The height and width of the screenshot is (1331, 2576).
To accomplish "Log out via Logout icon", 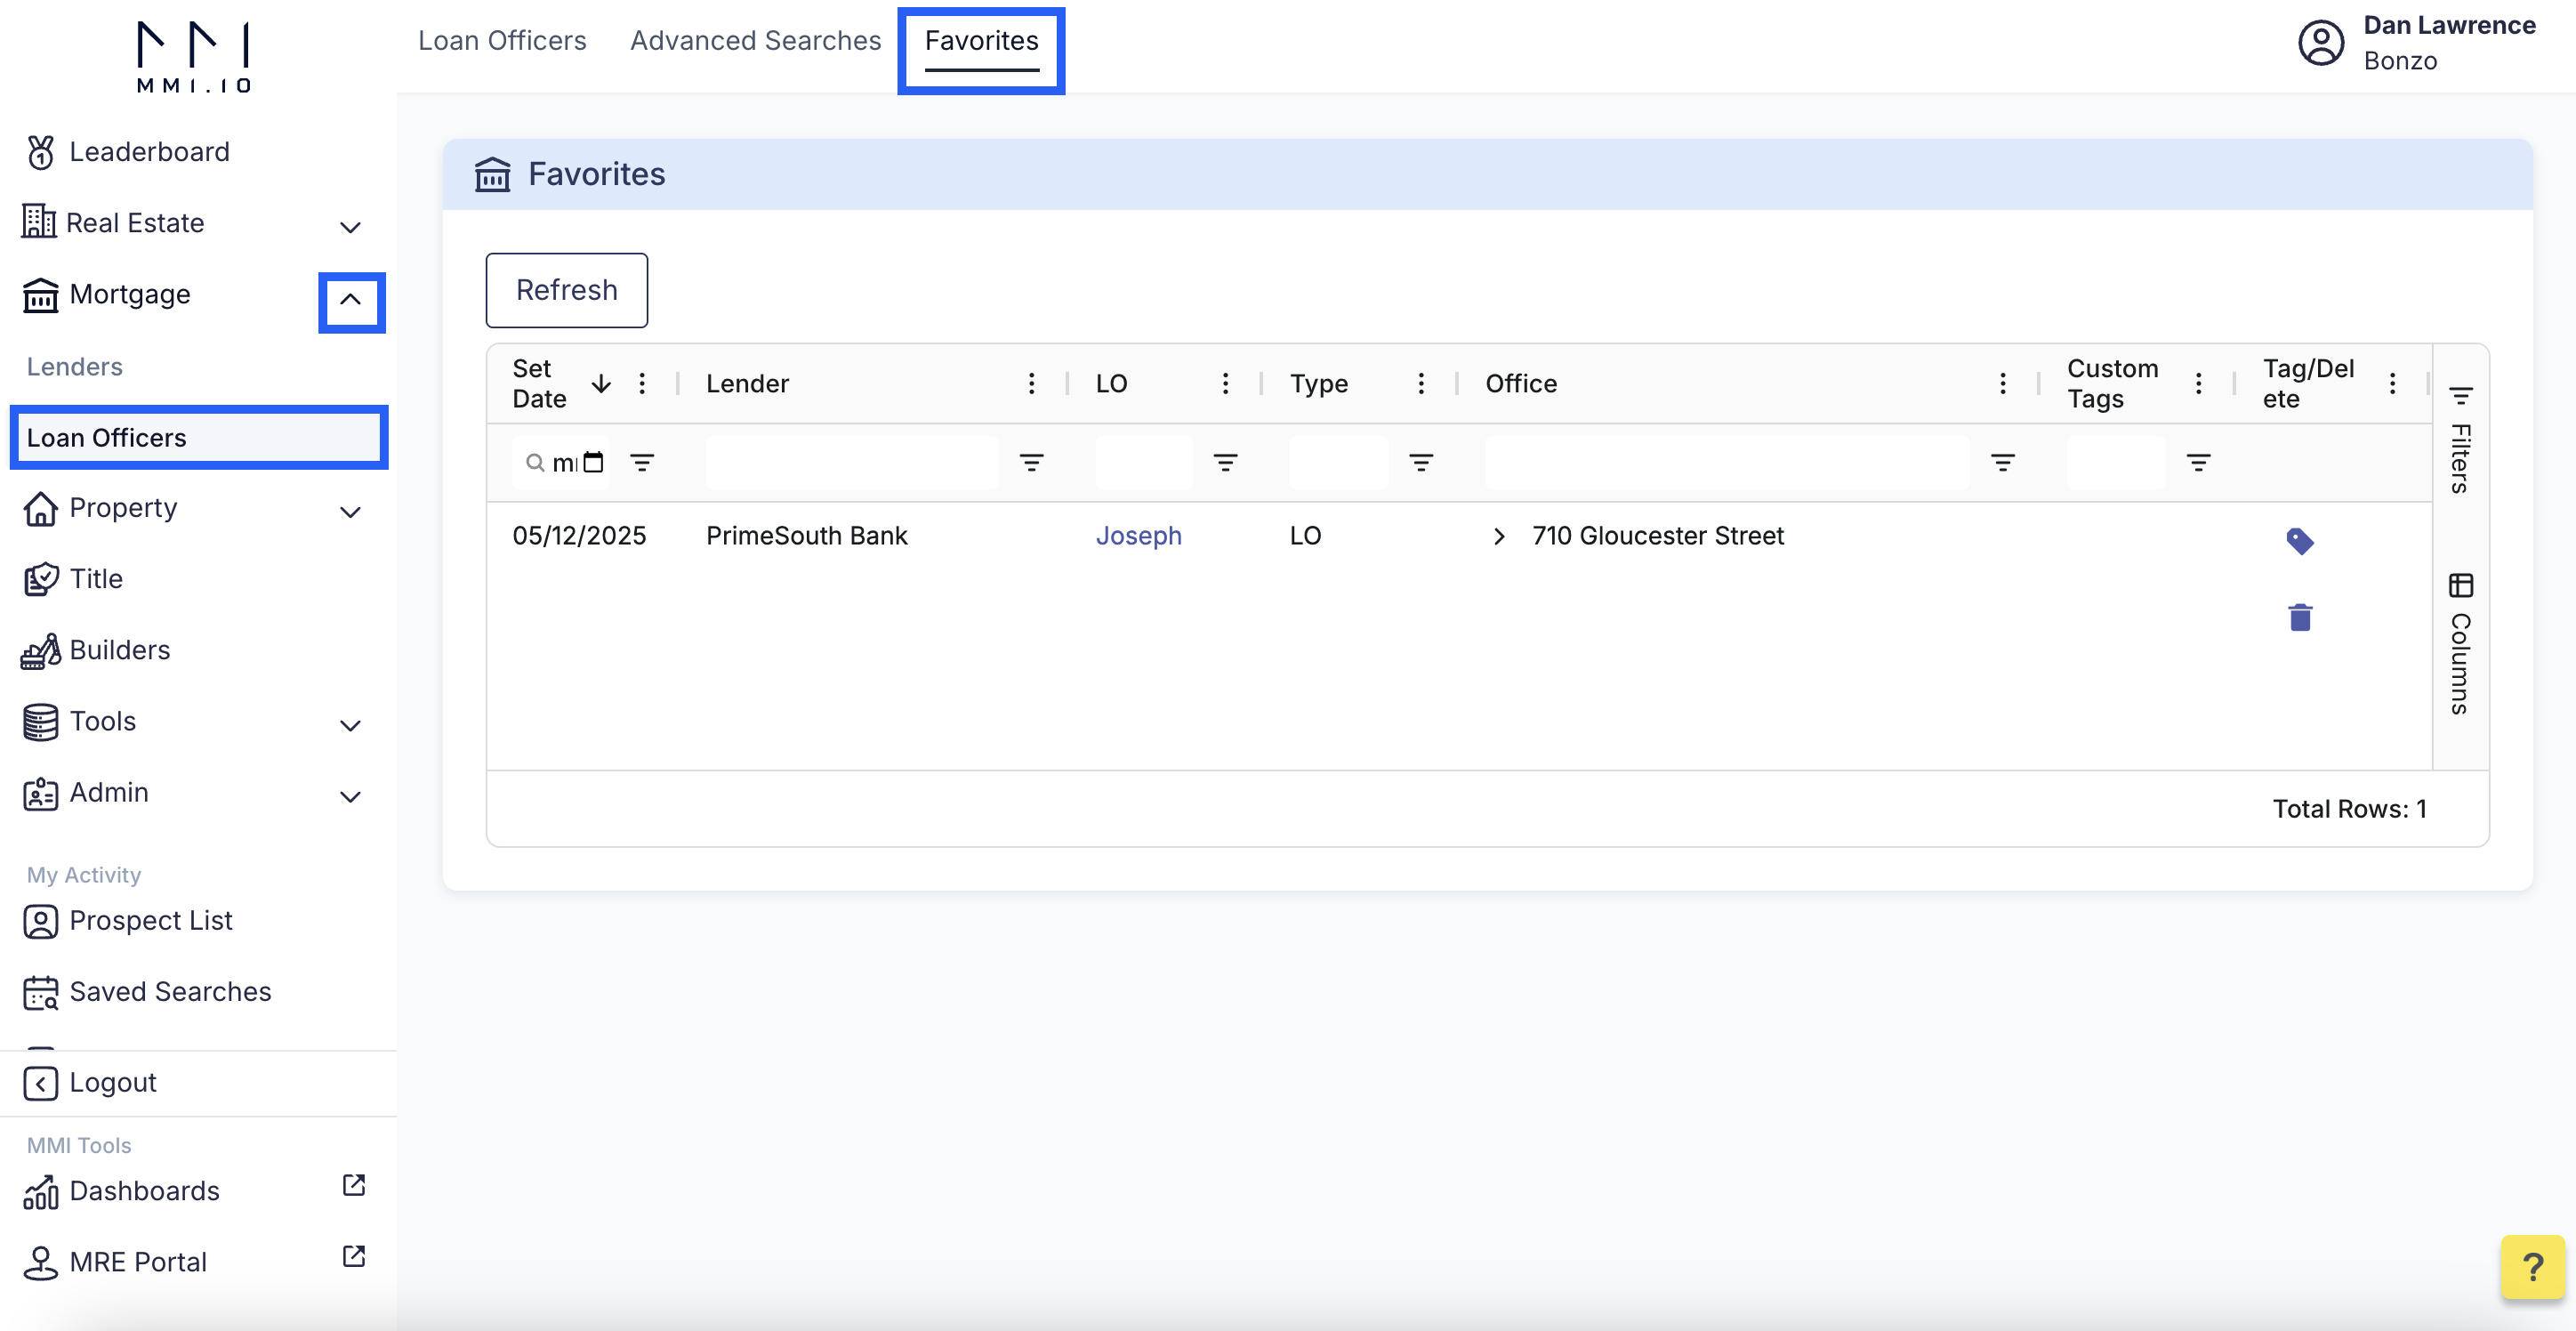I will (x=40, y=1082).
